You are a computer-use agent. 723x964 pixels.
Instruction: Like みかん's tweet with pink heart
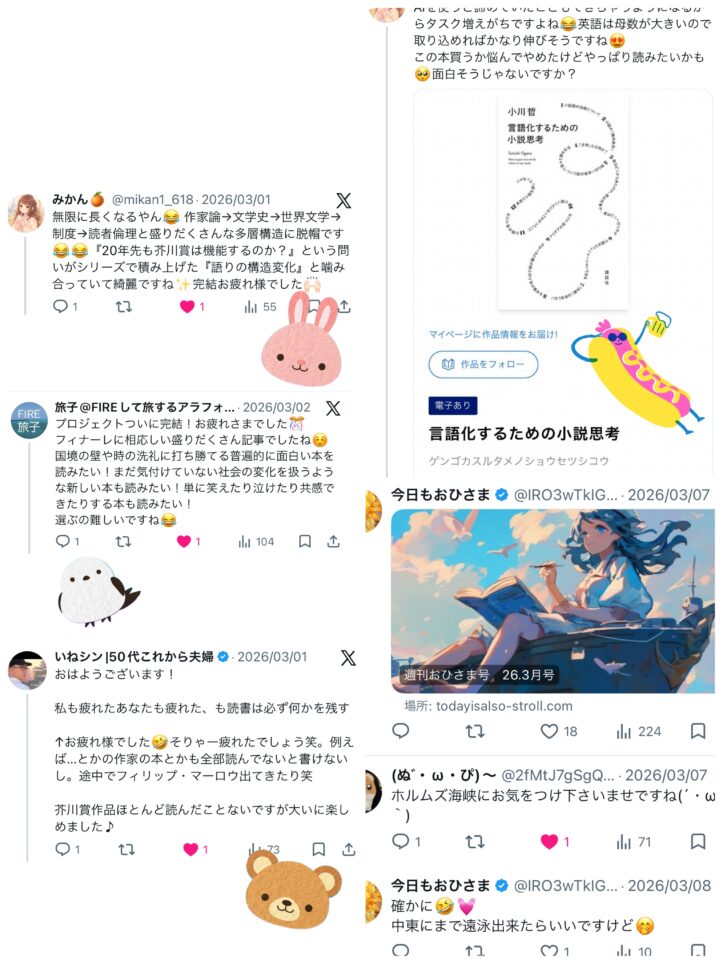pyautogui.click(x=187, y=306)
